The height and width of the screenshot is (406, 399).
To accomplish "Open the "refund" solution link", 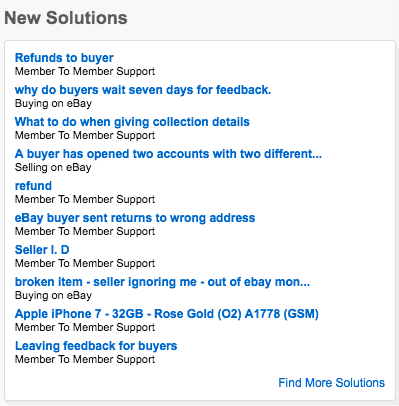I will coord(33,186).
